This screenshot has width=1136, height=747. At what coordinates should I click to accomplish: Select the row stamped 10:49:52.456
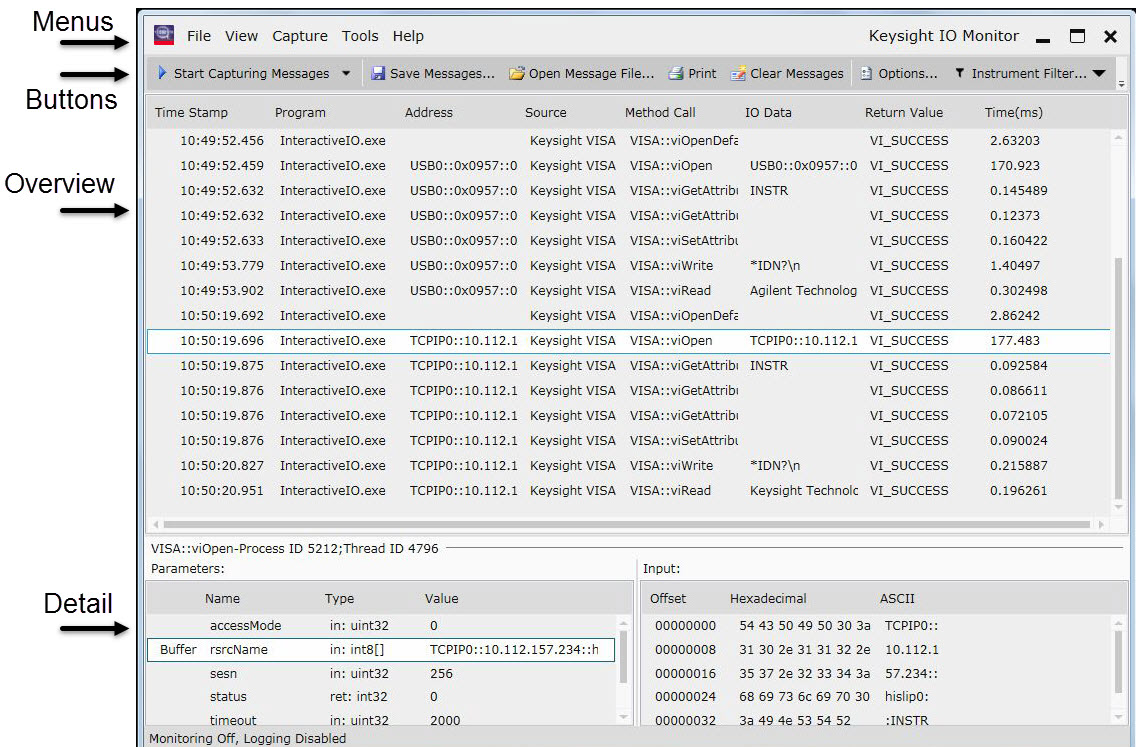point(628,141)
